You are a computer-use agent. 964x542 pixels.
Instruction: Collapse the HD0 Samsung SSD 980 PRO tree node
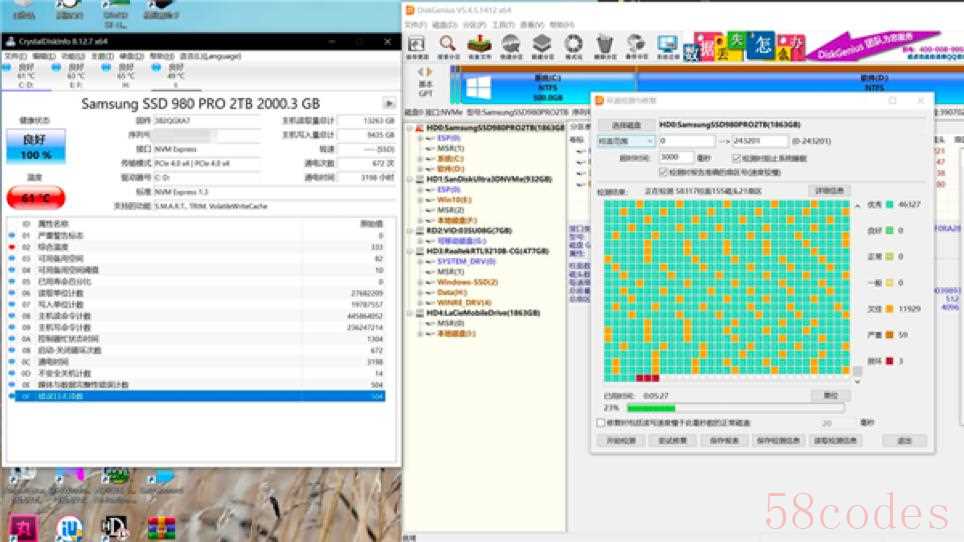(x=409, y=128)
